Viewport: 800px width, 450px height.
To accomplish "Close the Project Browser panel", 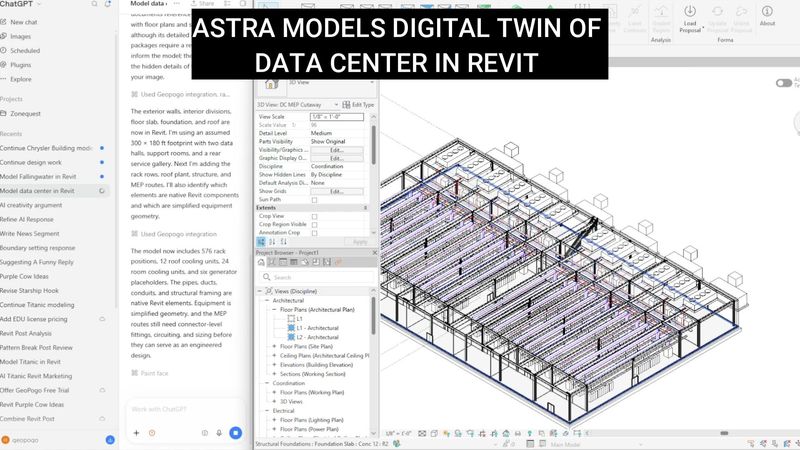I will (x=374, y=253).
